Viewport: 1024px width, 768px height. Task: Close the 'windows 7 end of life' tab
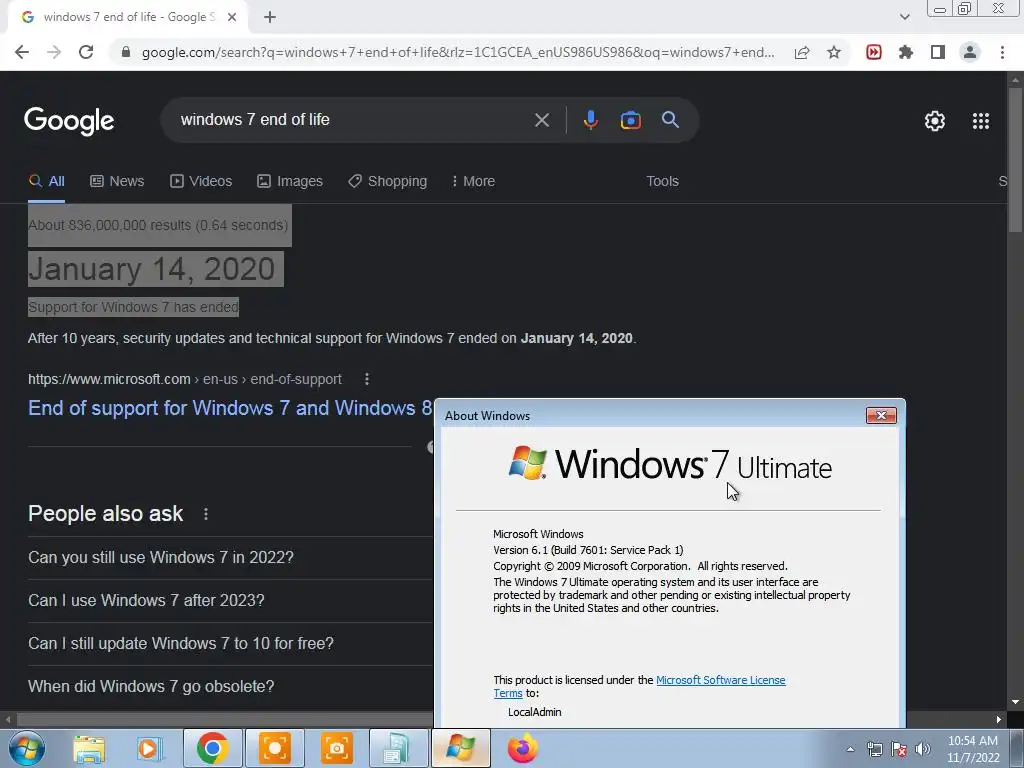(x=232, y=18)
